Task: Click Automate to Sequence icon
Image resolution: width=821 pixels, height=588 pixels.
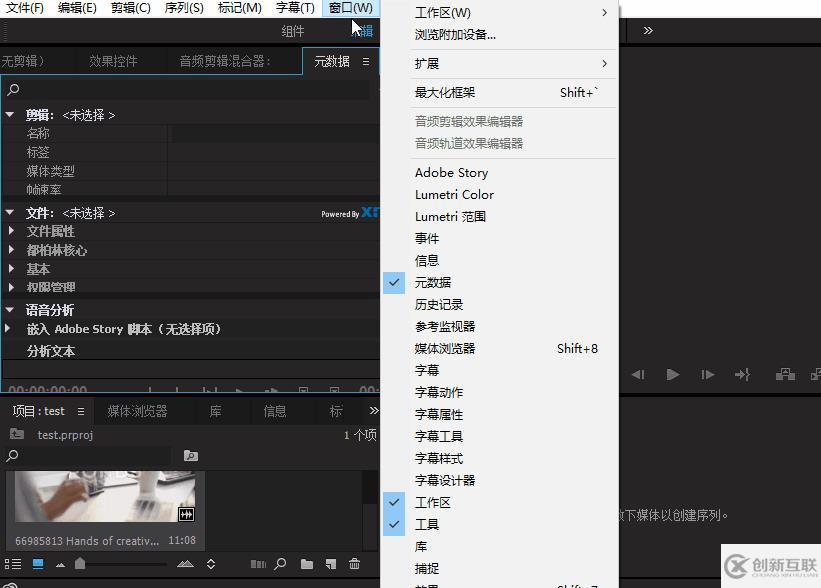Action: pyautogui.click(x=258, y=564)
